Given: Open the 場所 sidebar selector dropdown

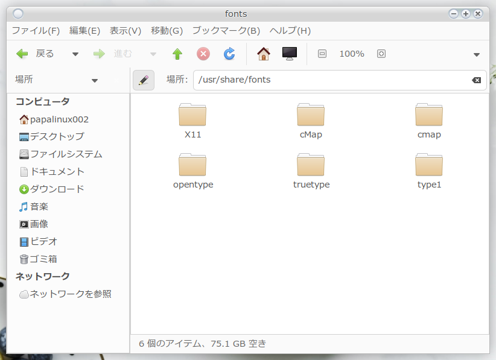Looking at the screenshot, I should coord(95,80).
